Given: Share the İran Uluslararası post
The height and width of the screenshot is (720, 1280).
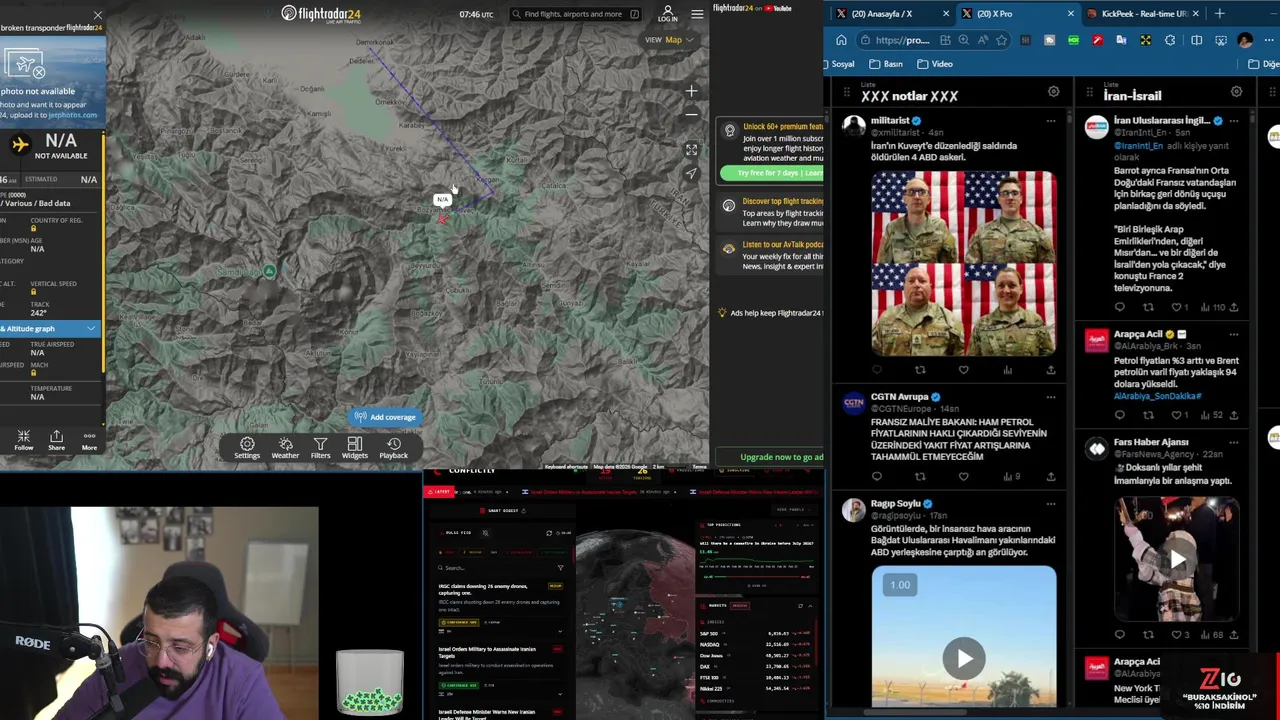Looking at the screenshot, I should 1234,307.
